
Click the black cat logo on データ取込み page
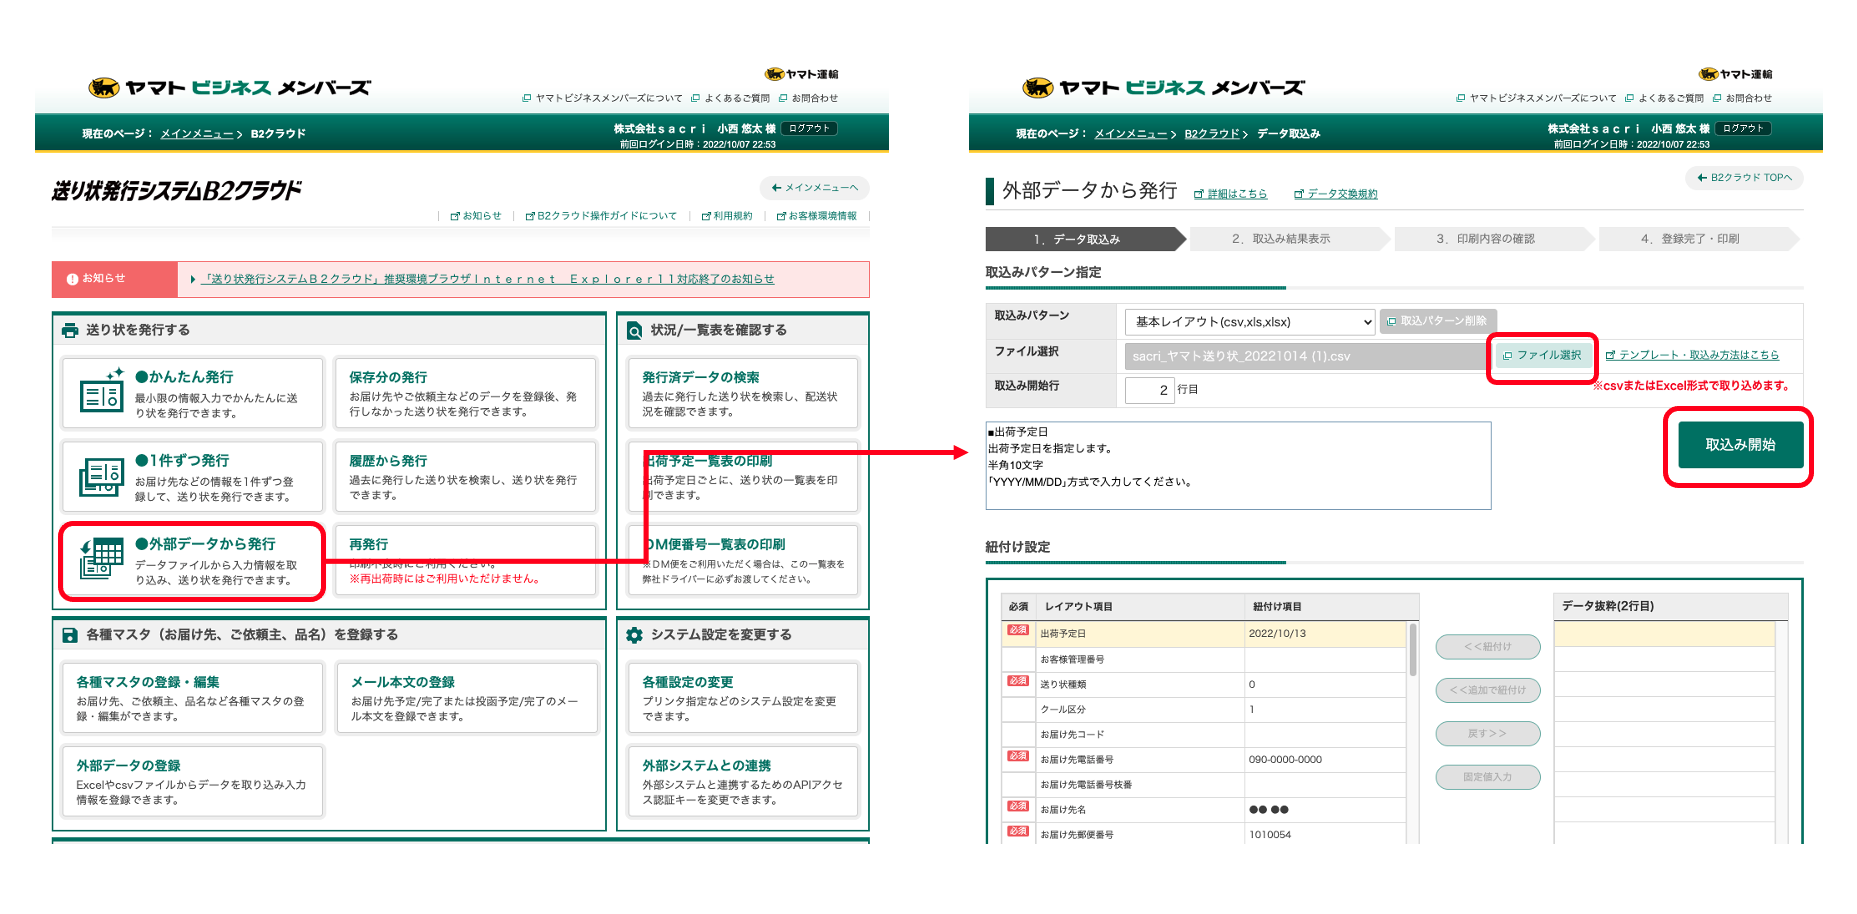1038,88
